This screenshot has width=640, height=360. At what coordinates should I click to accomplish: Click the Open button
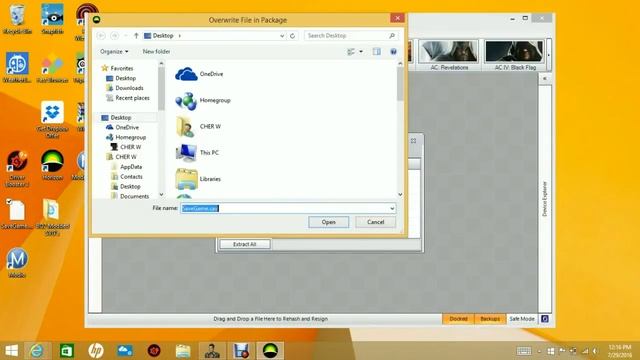329,222
